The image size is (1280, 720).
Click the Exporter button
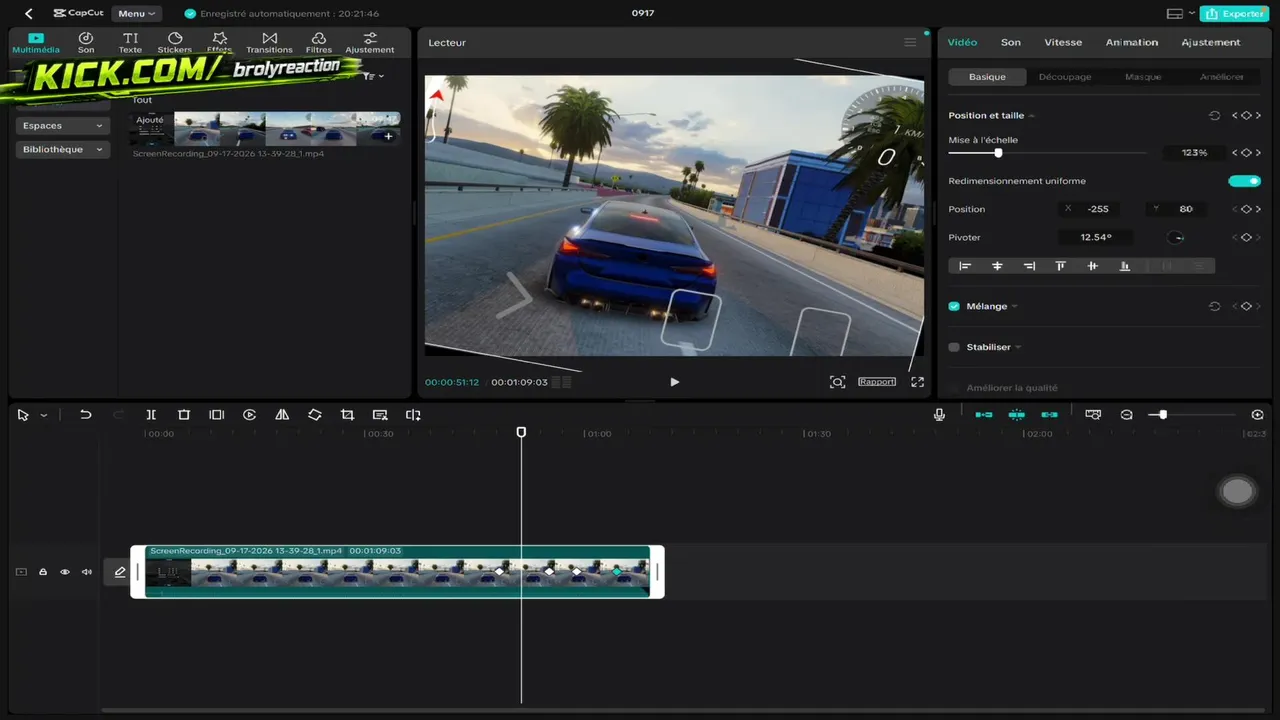coord(1236,14)
